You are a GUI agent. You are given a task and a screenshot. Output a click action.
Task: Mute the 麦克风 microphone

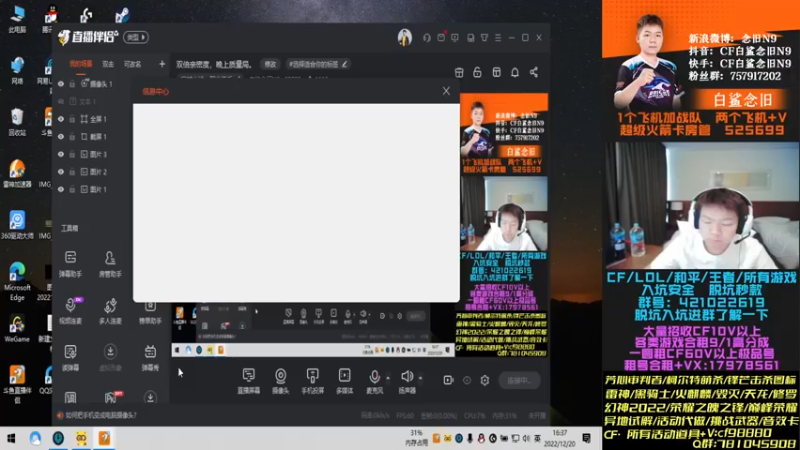click(x=374, y=381)
